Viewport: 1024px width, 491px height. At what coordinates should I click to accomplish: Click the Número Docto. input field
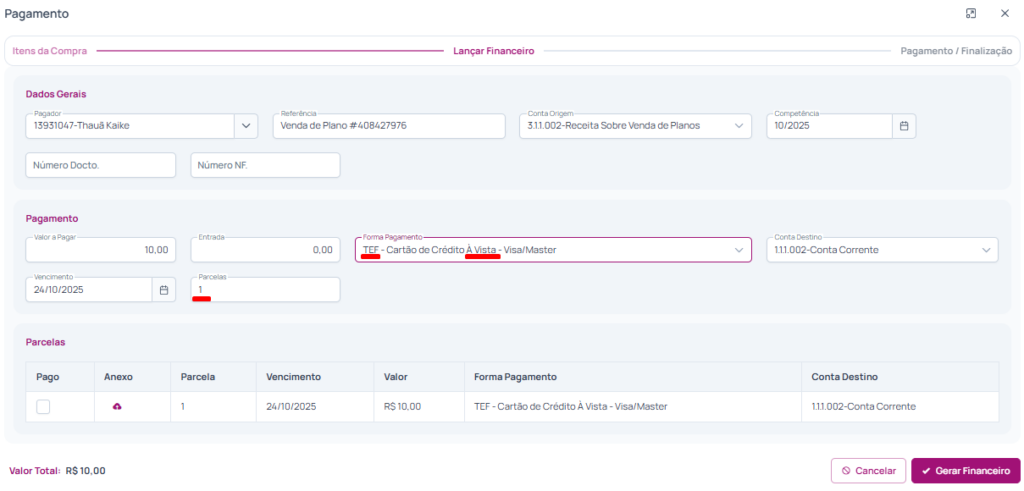pyautogui.click(x=100, y=165)
